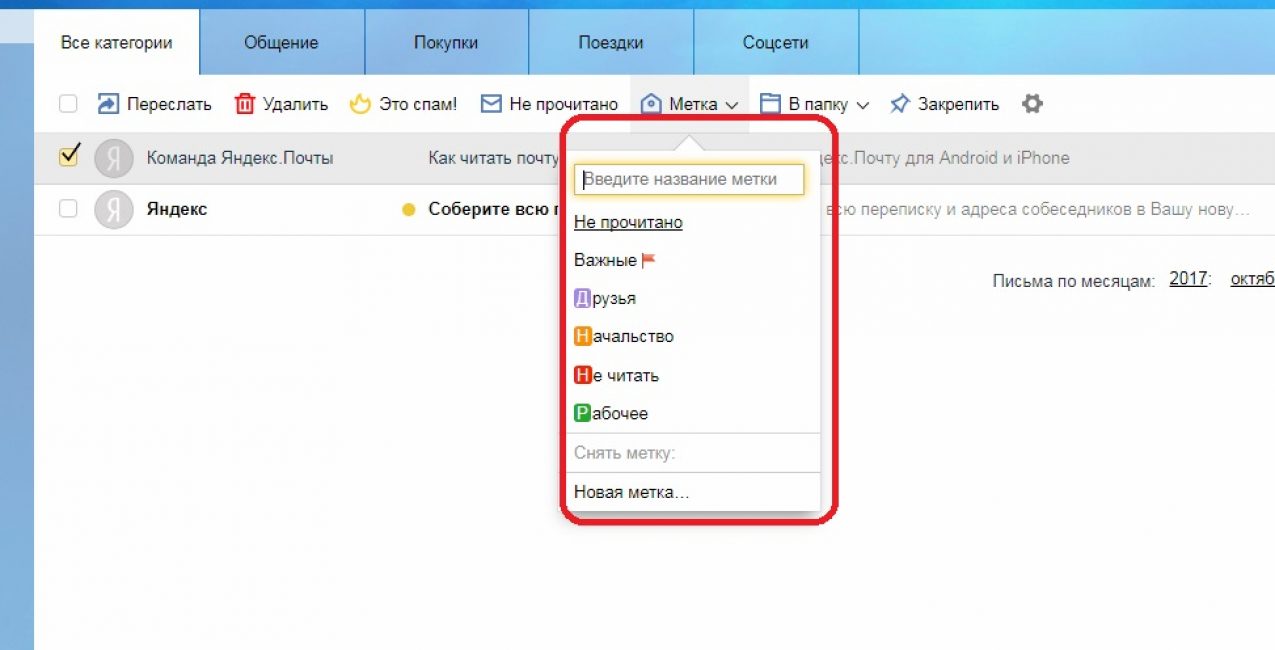Click sender name Команда Яндекс.Почты
The width and height of the screenshot is (1275, 650).
[x=240, y=158]
